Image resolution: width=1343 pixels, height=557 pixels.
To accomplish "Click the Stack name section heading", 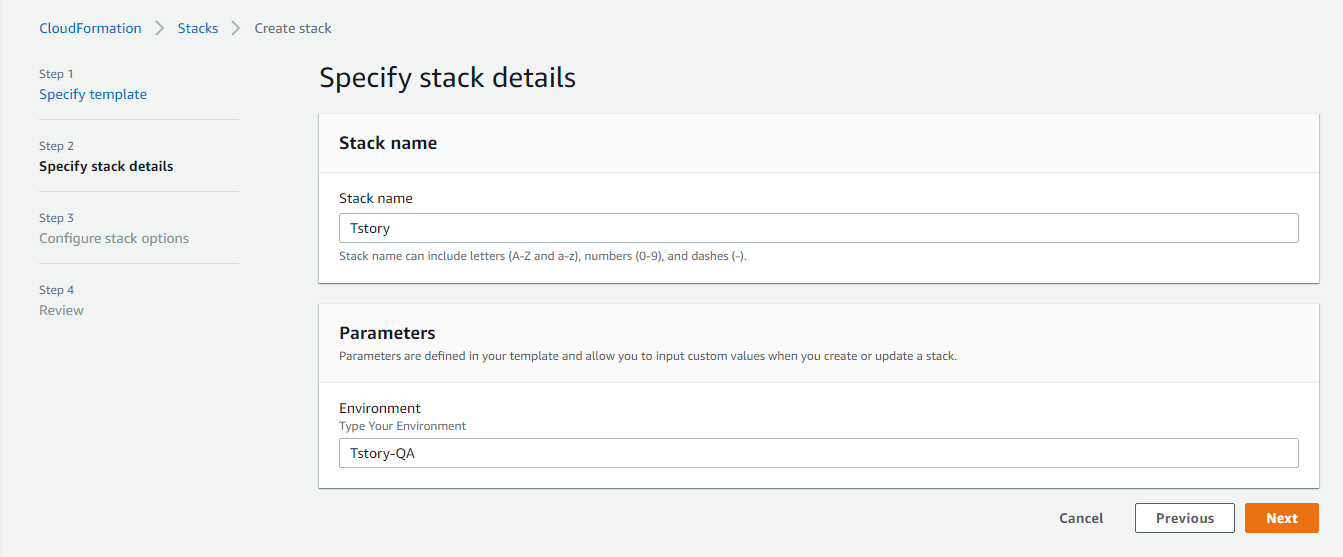I will [x=388, y=143].
